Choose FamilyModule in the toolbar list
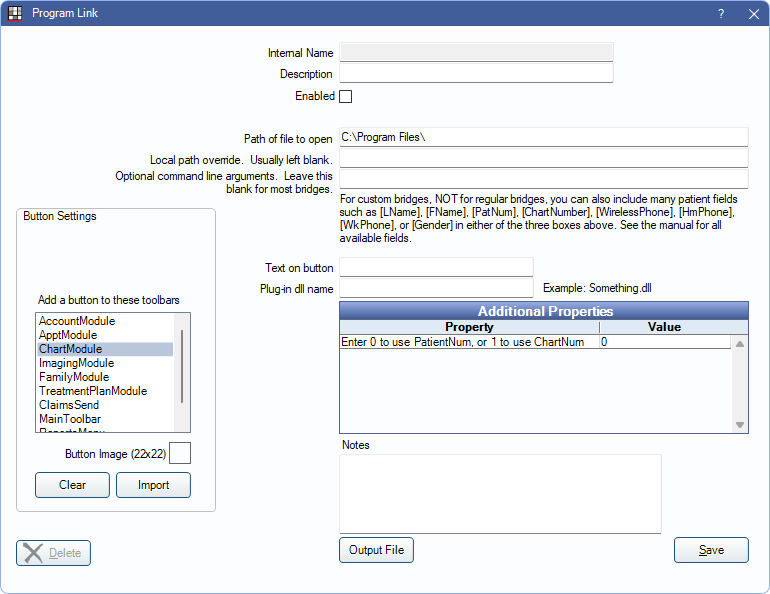Viewport: 770px width, 594px height. click(73, 377)
